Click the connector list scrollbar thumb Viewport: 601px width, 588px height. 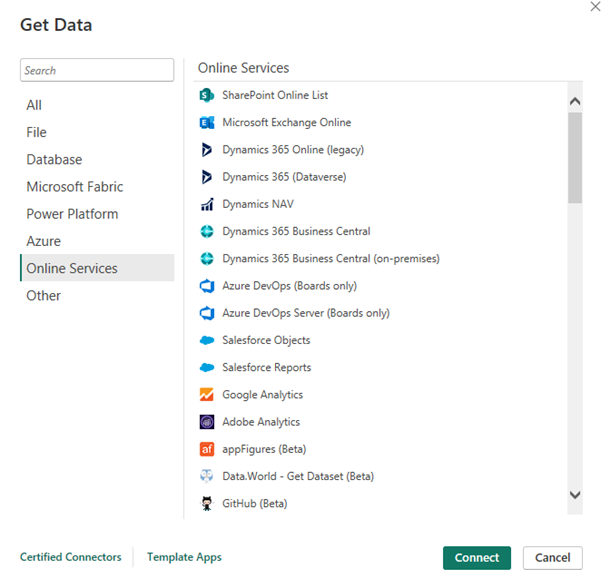pos(575,158)
